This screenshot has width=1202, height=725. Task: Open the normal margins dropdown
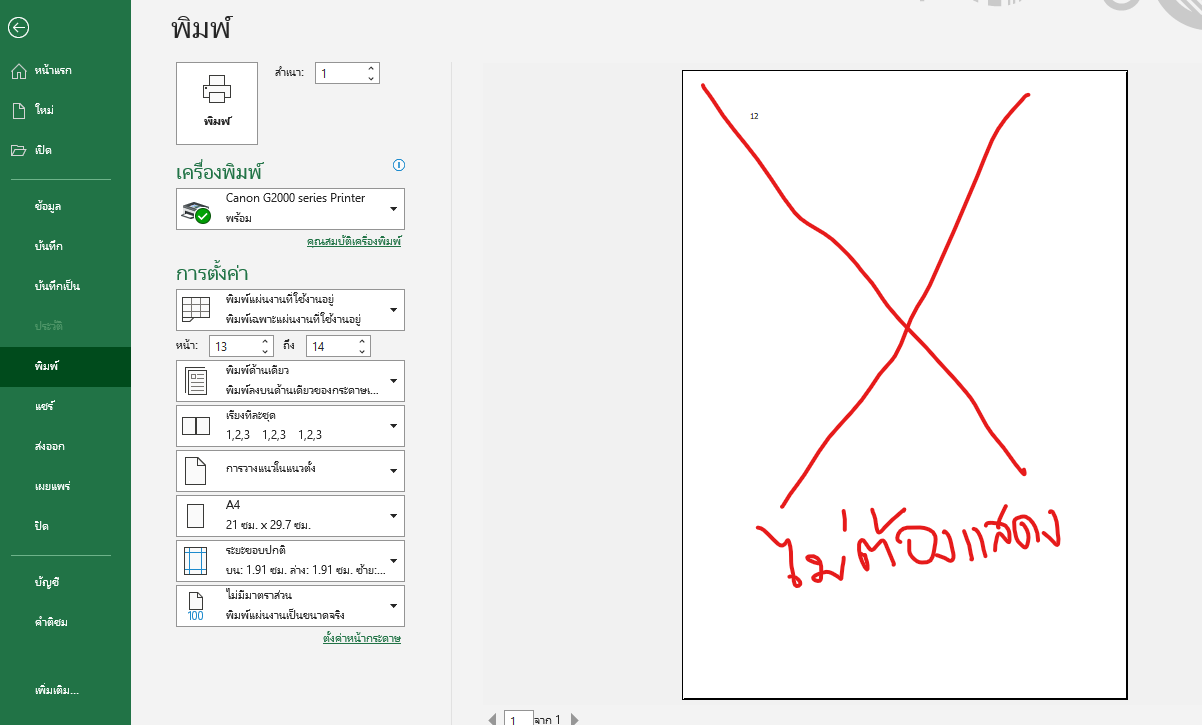[290, 561]
